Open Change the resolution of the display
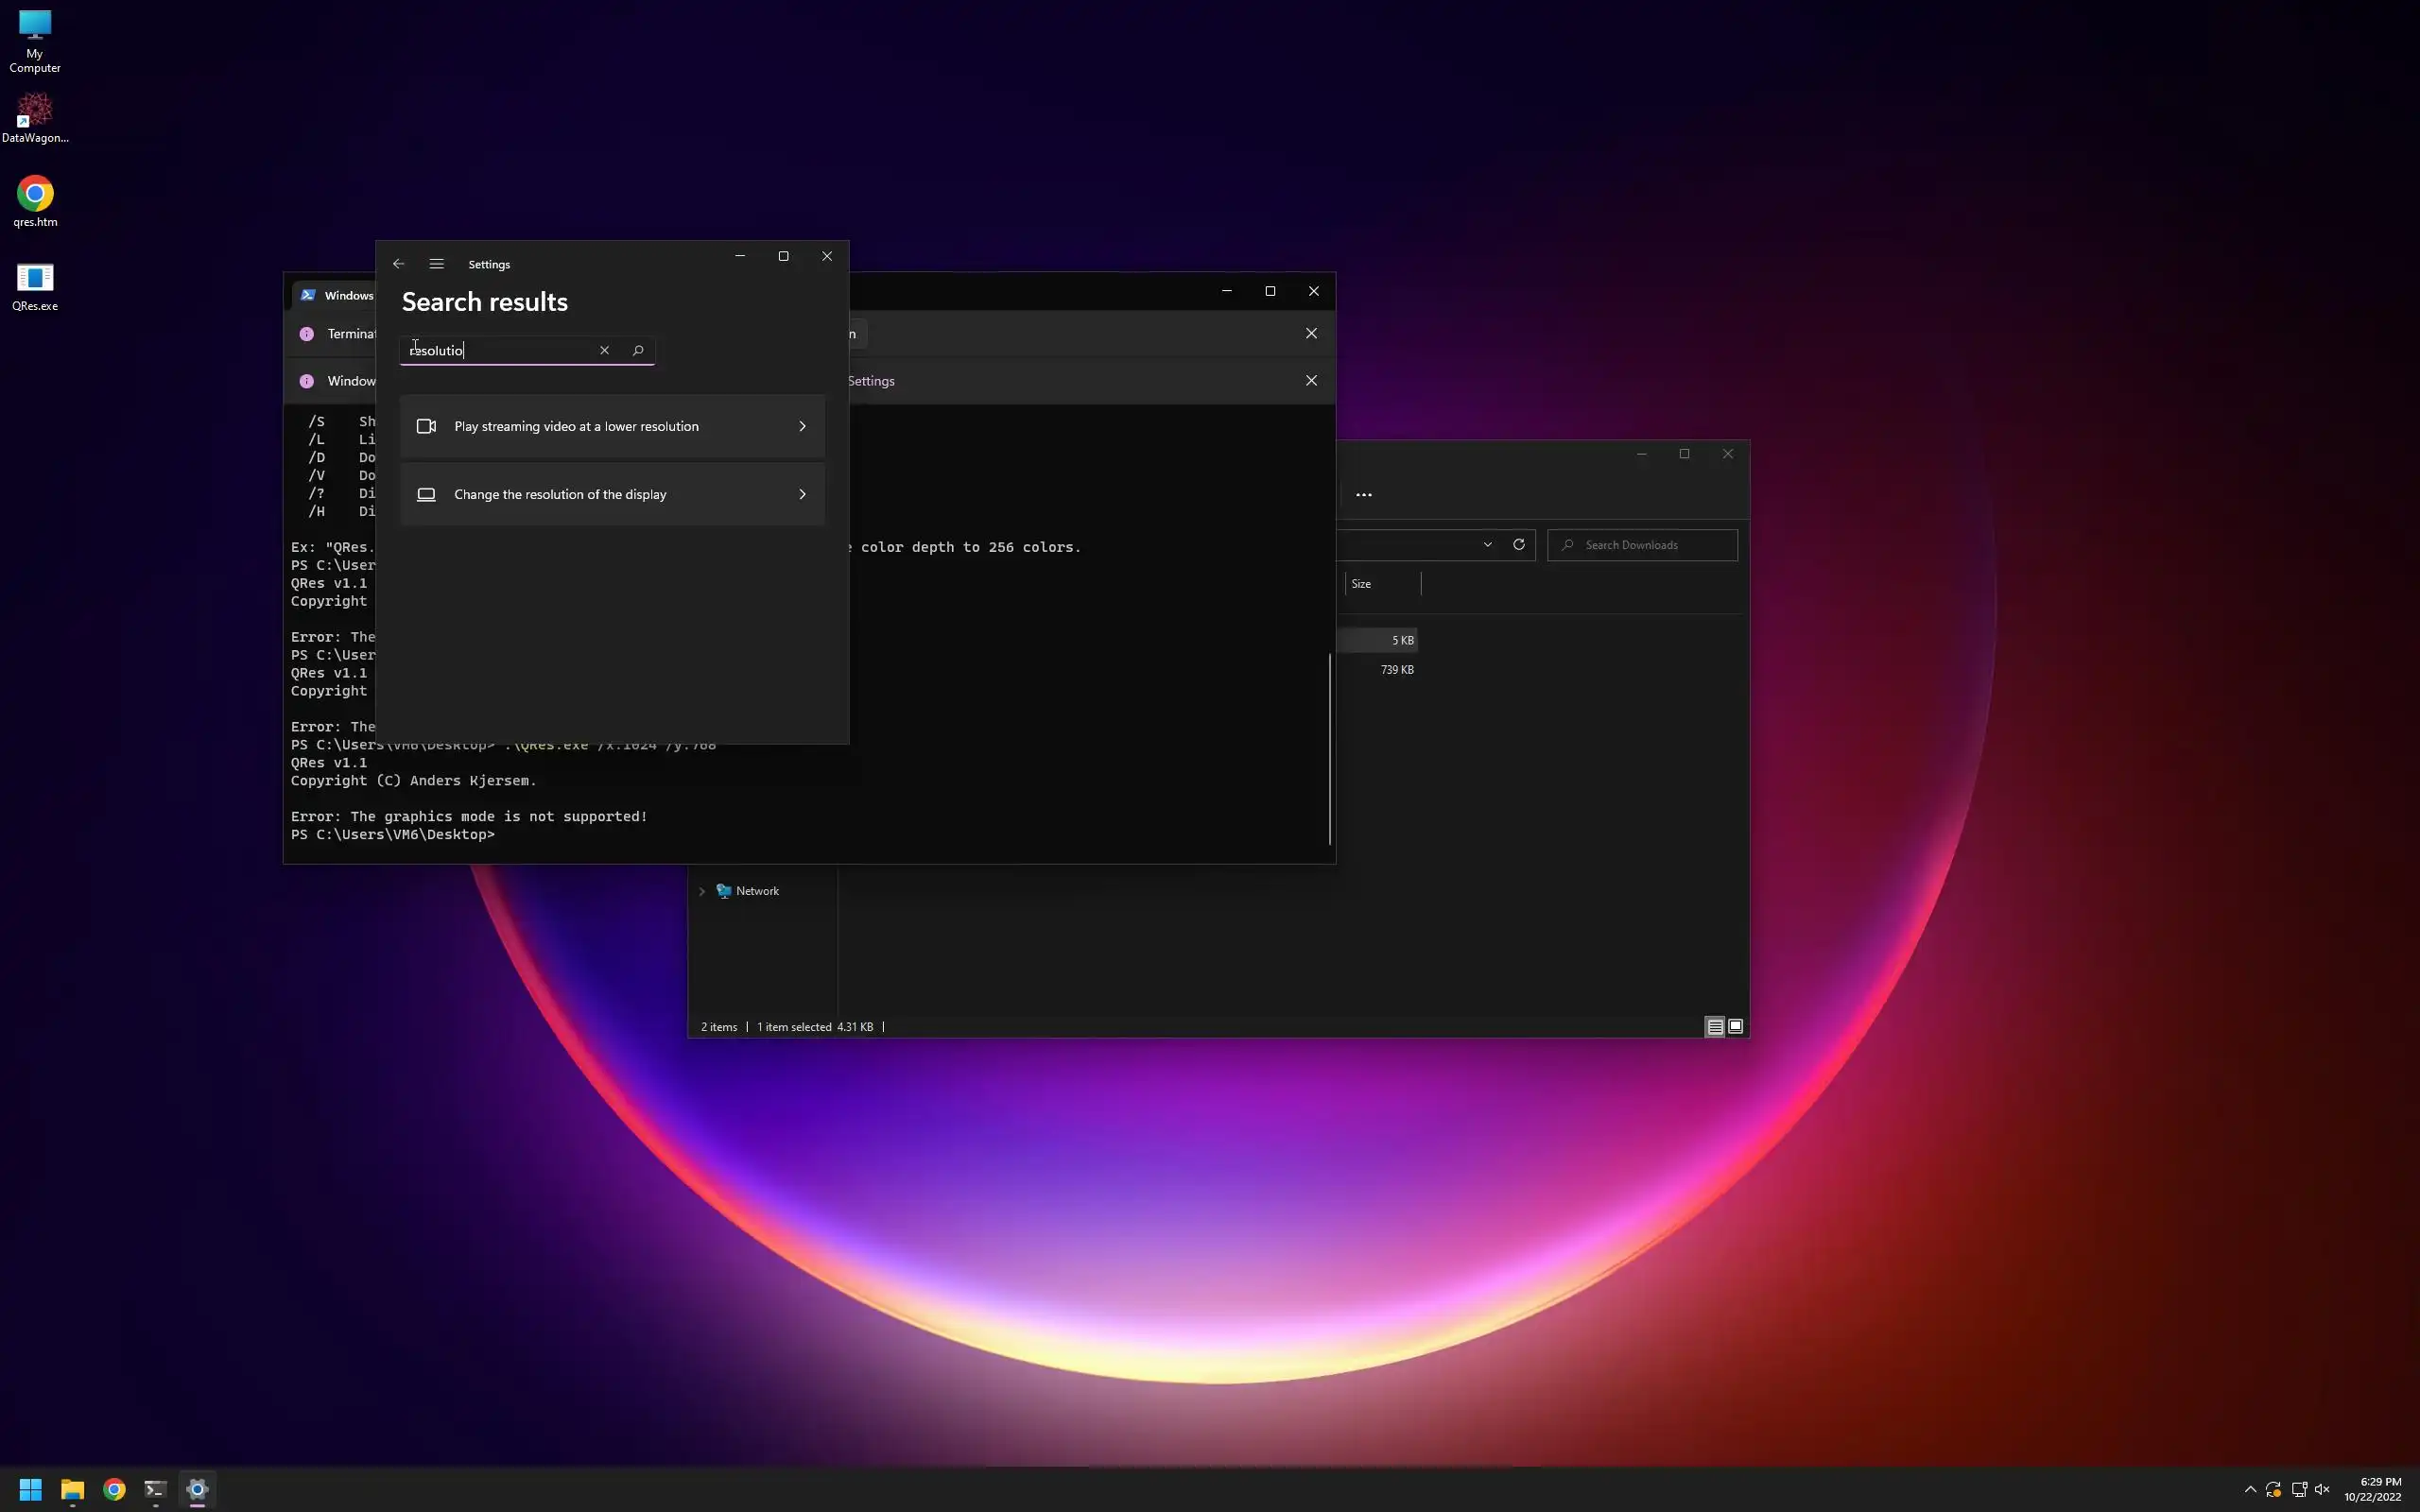 [x=612, y=494]
